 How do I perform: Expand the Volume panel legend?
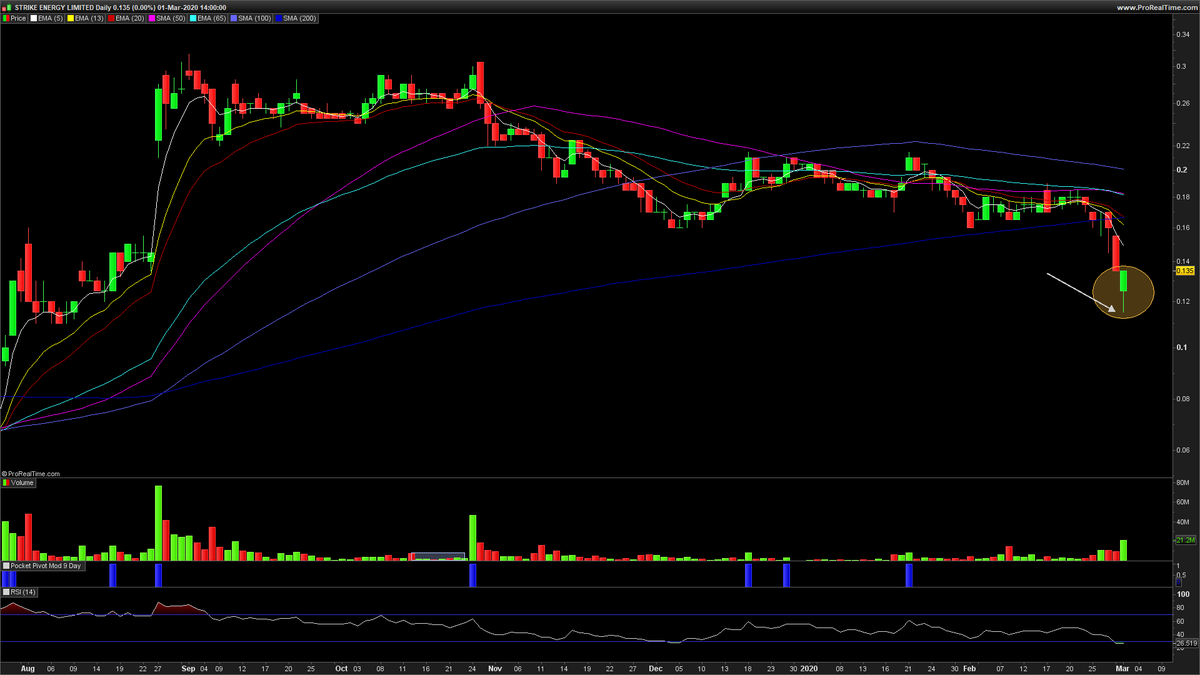click(5, 482)
